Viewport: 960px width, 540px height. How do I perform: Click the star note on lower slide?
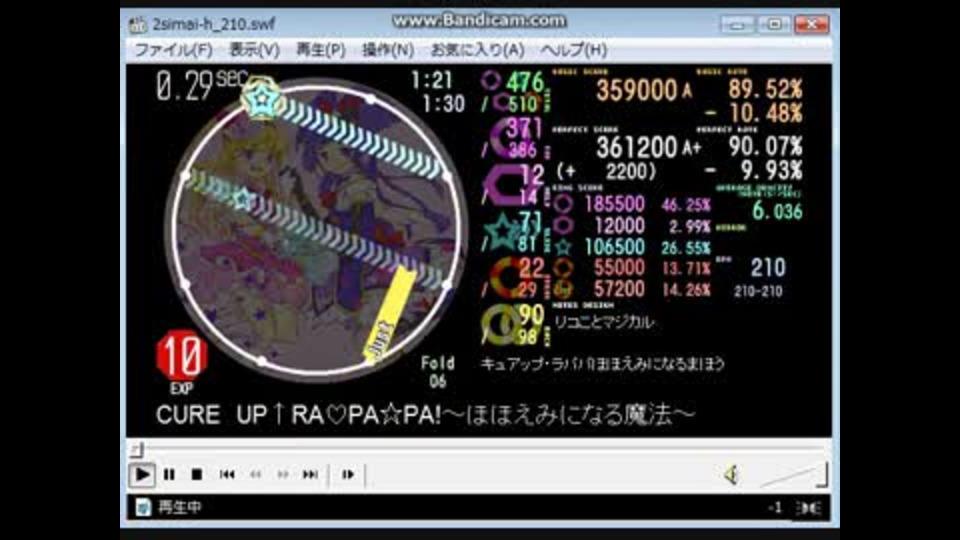click(244, 199)
